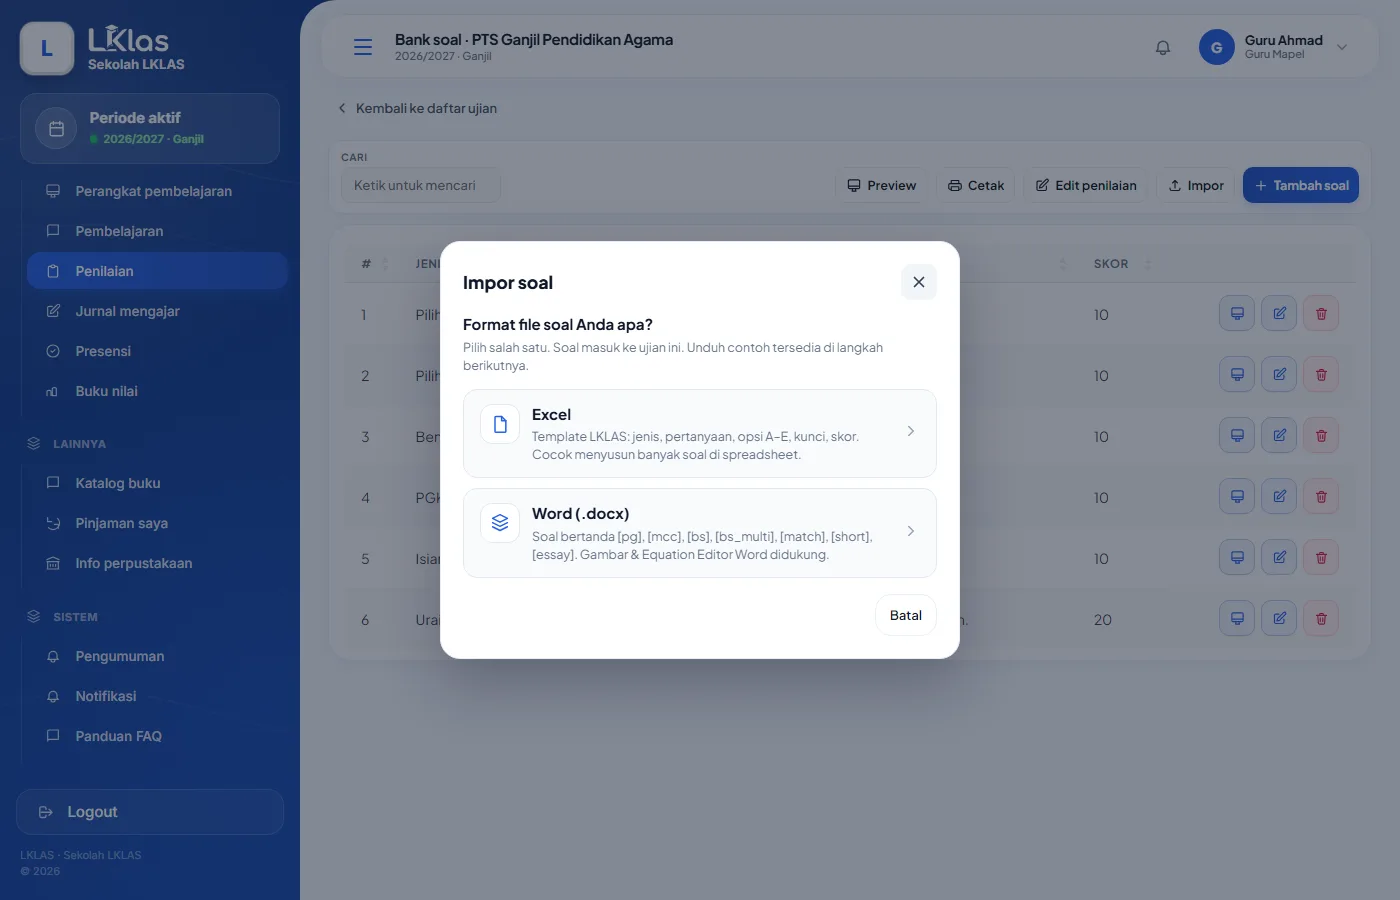Open the notification bell
Viewport: 1400px width, 900px height.
1163,47
